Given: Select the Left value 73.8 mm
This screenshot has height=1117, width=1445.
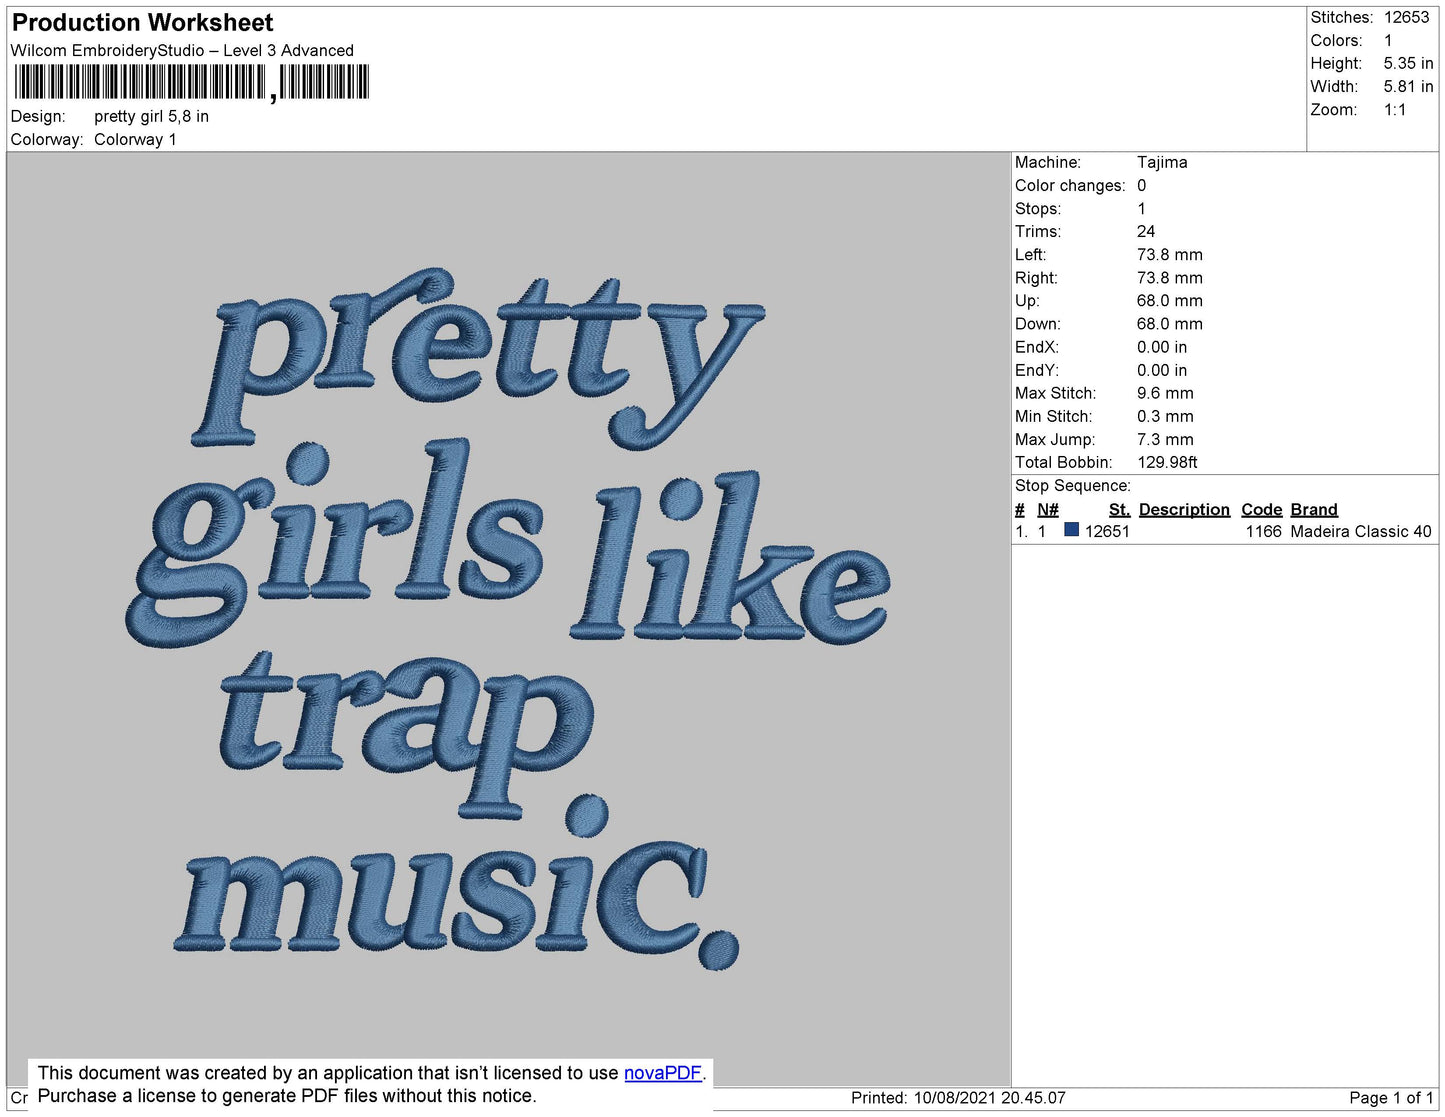Looking at the screenshot, I should click(x=1169, y=254).
